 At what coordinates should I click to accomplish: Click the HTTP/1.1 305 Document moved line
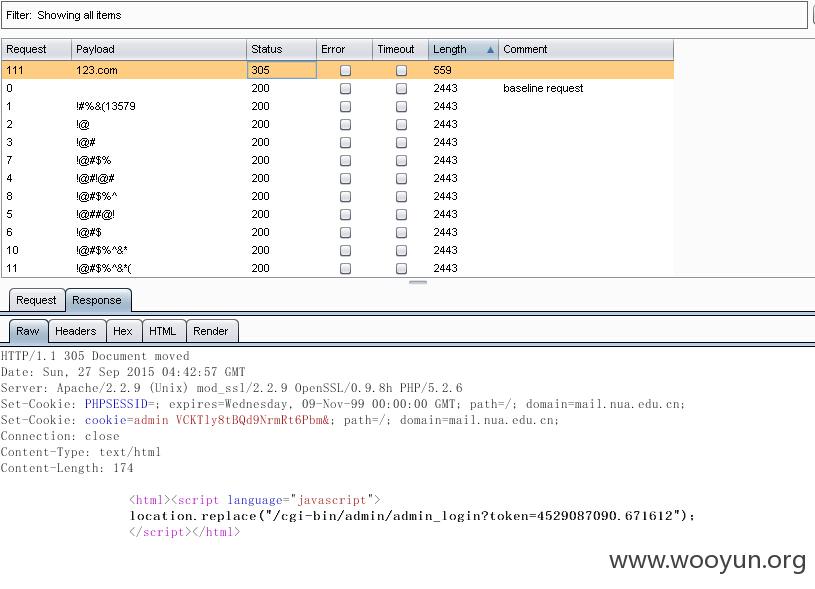tap(95, 356)
